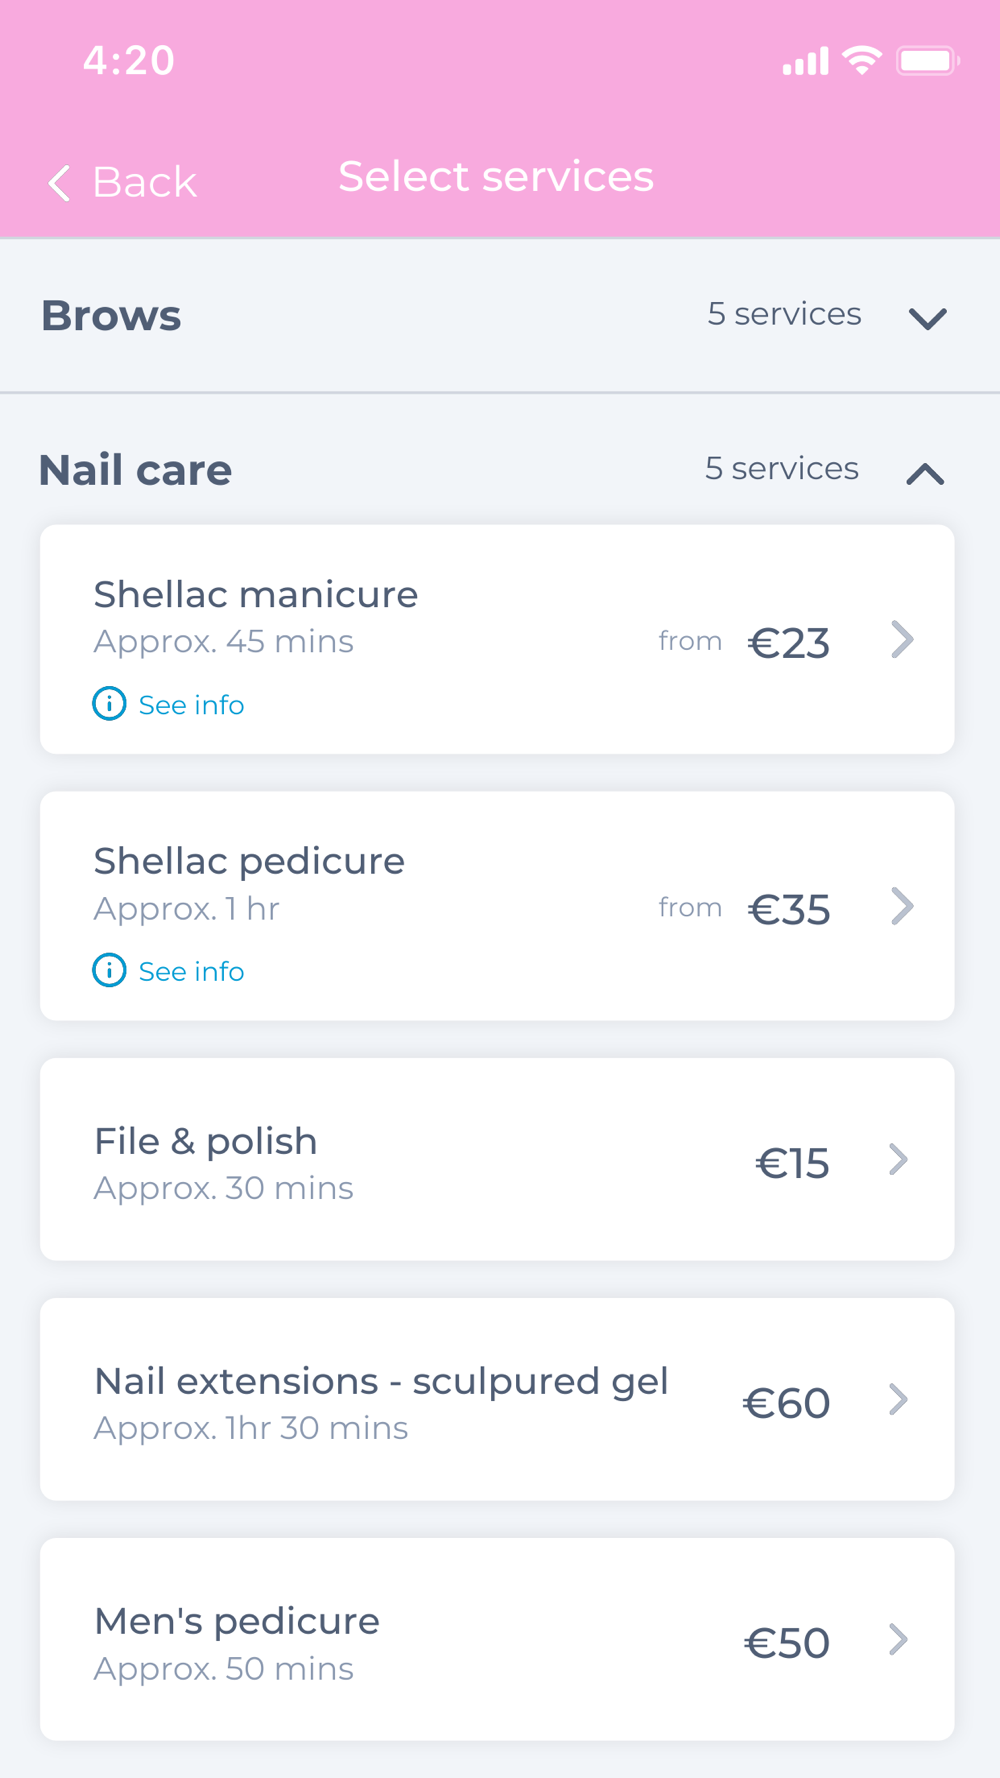The width and height of the screenshot is (1000, 1778).
Task: Click the info icon under Shellac pedicure
Action: coord(109,970)
